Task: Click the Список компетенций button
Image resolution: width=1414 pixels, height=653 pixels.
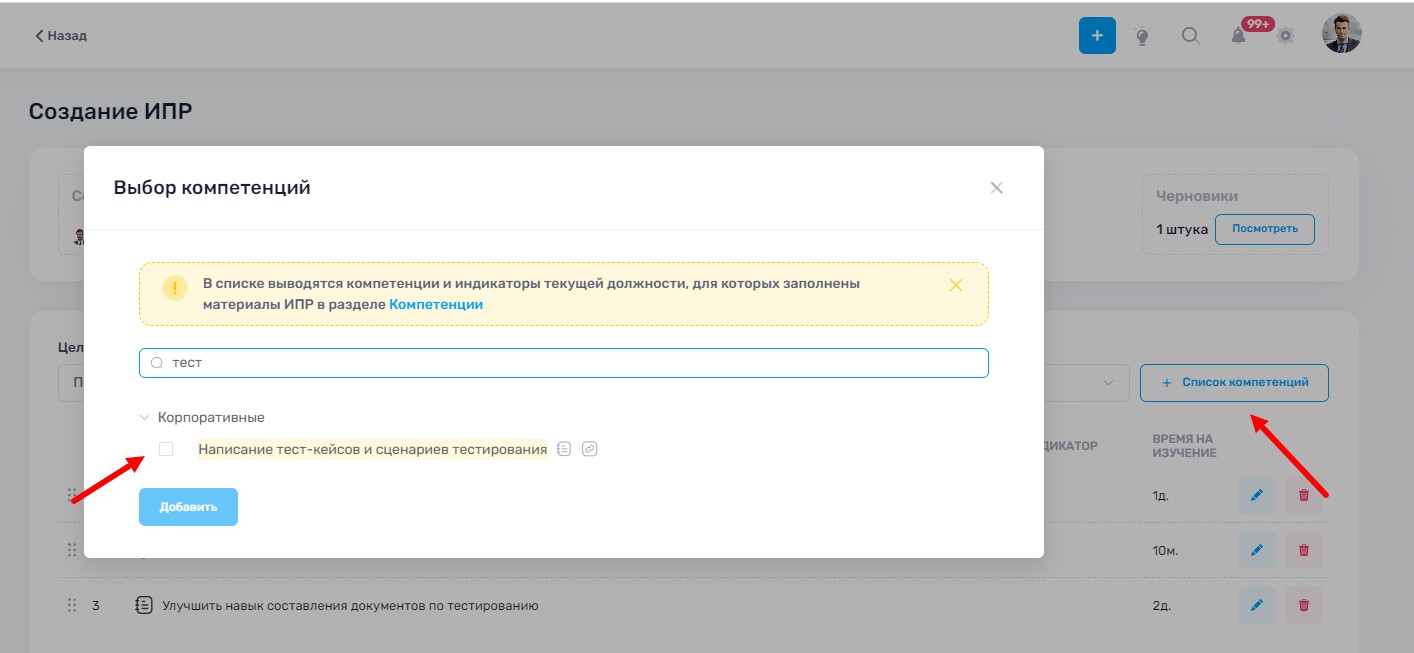Action: pyautogui.click(x=1233, y=383)
